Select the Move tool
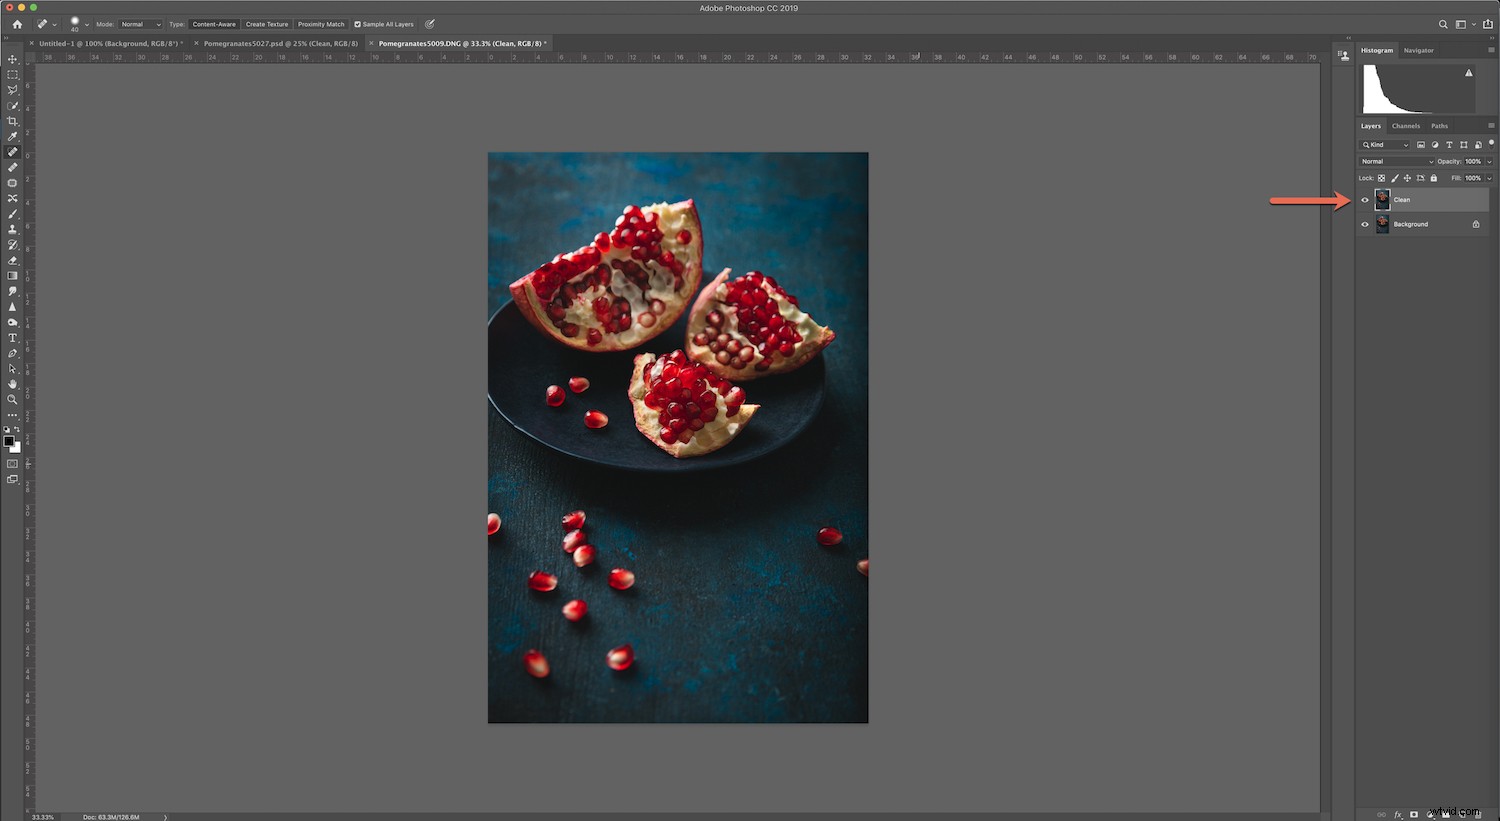Viewport: 1500px width, 821px height. [x=12, y=60]
